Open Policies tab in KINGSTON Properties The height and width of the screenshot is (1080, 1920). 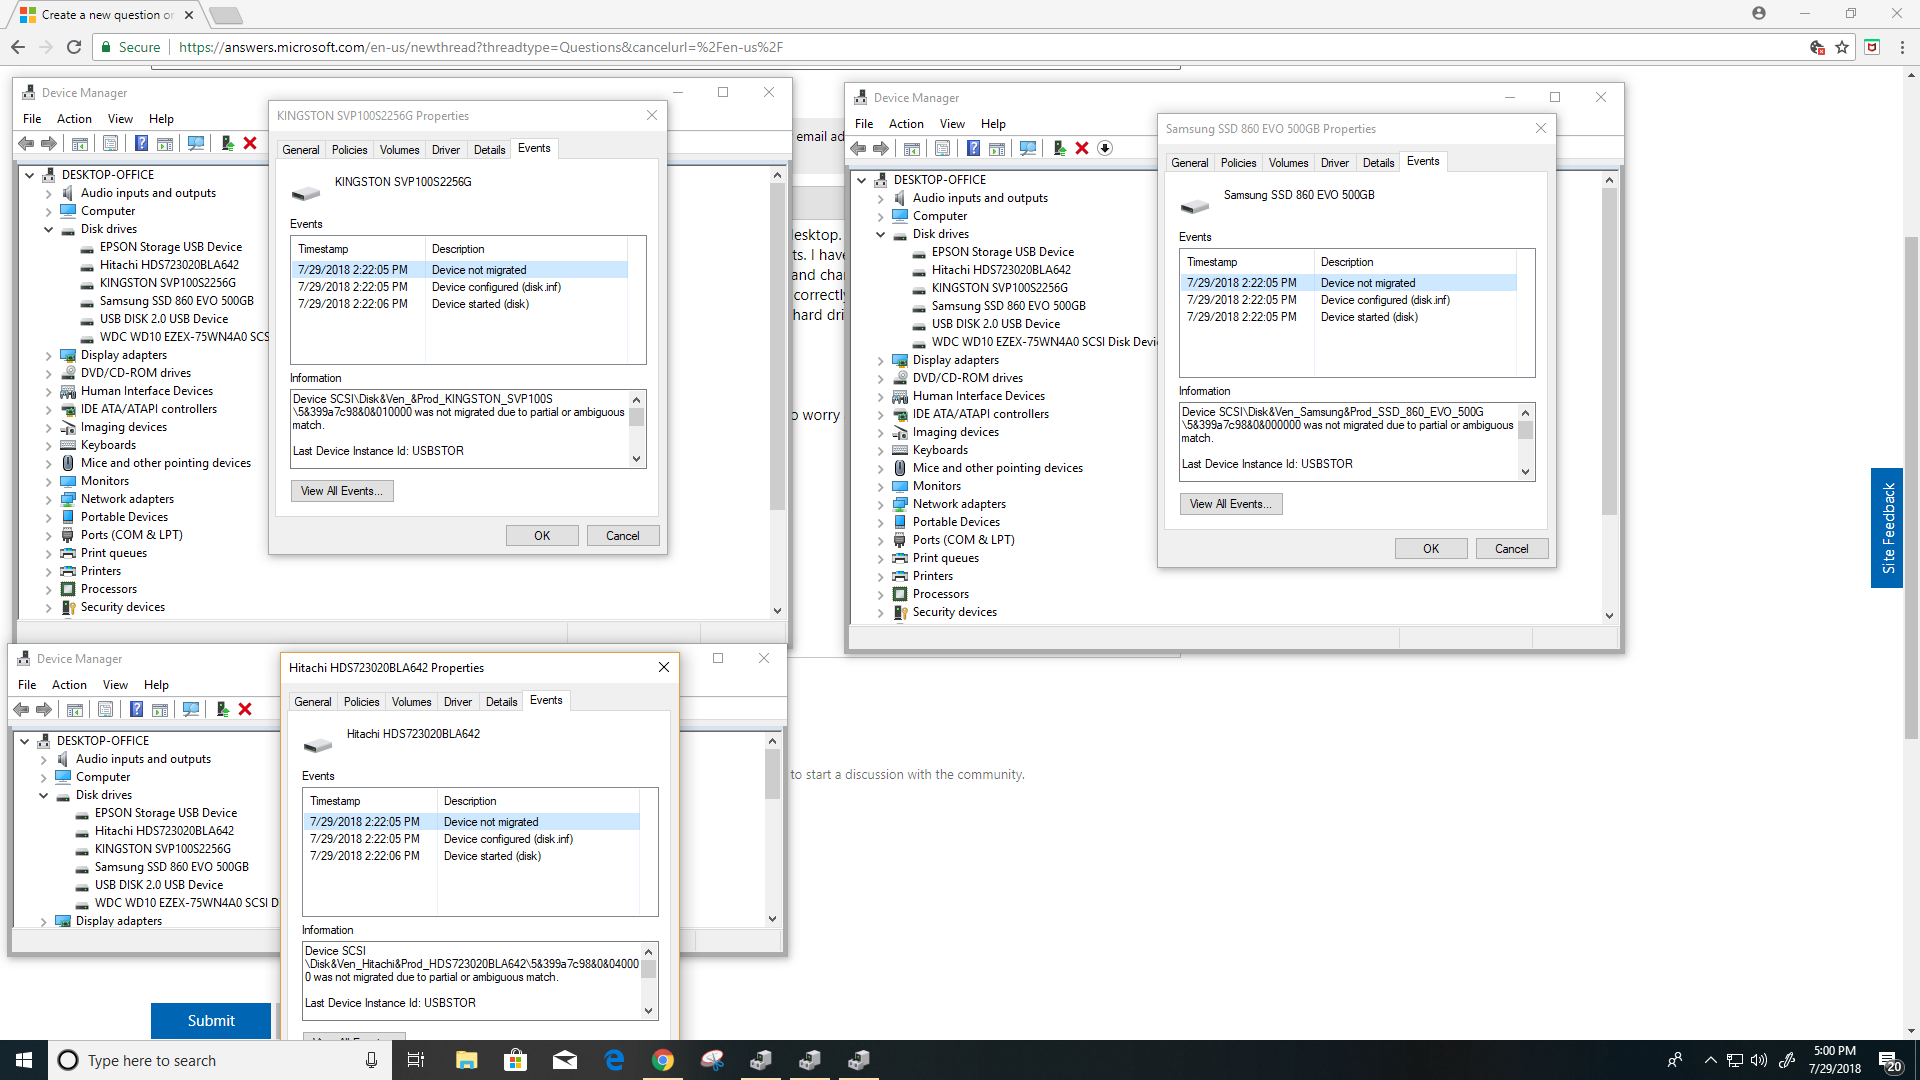349,150
